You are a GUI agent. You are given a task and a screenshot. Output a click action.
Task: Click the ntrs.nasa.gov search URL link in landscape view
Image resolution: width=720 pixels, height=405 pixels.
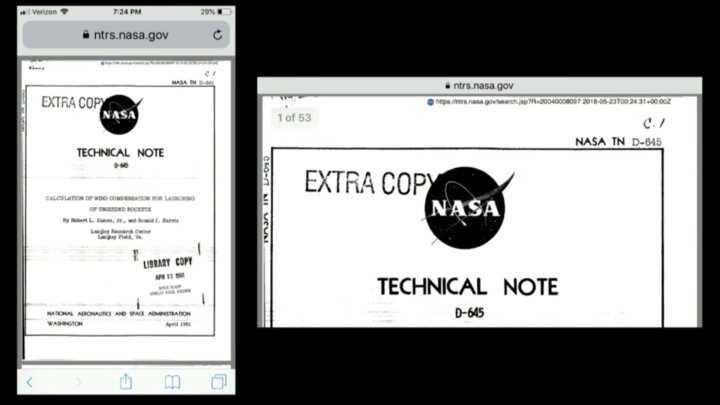[553, 101]
